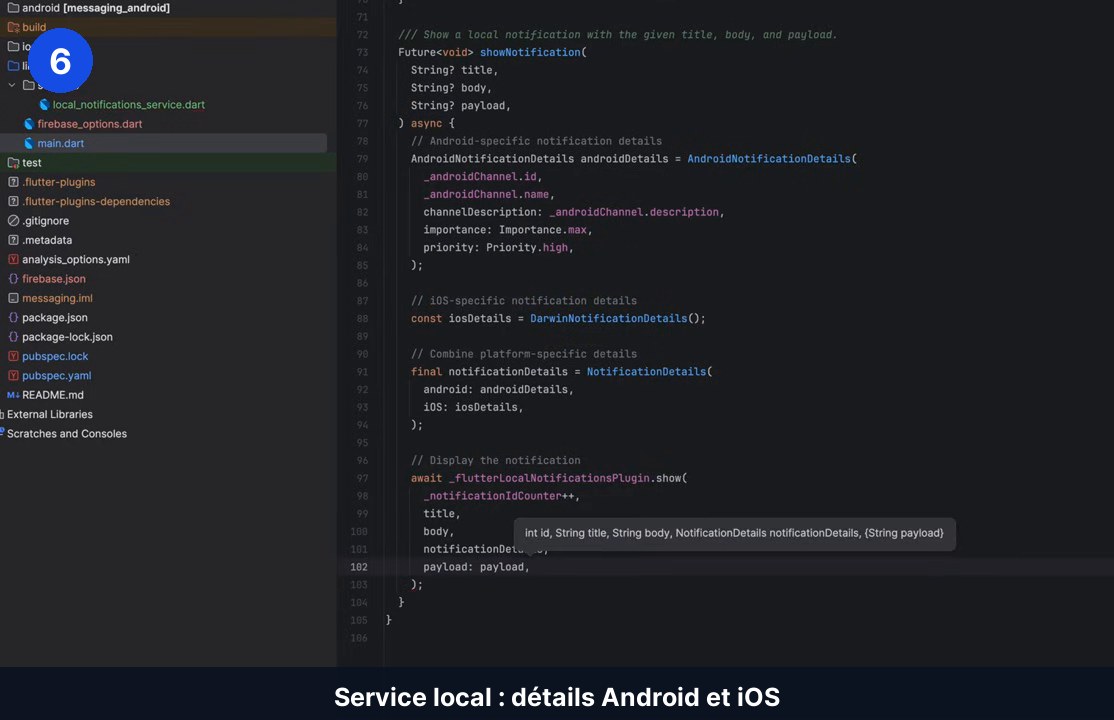The image size is (1114, 720).
Task: Click NotificationDetails( constructor on line 91
Action: tap(649, 372)
